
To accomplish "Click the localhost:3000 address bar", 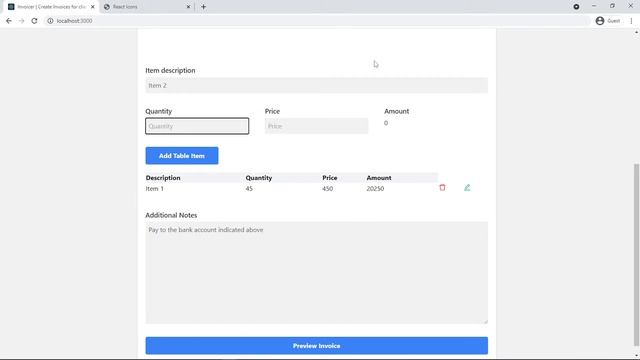I will pyautogui.click(x=318, y=21).
